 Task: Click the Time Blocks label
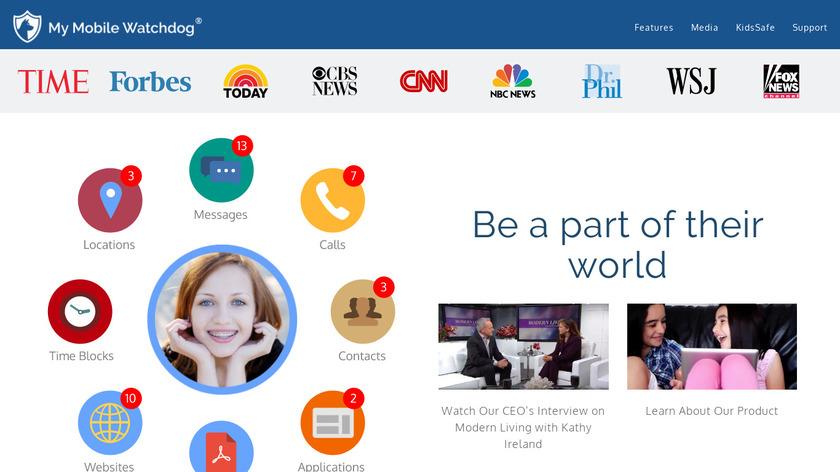click(81, 356)
